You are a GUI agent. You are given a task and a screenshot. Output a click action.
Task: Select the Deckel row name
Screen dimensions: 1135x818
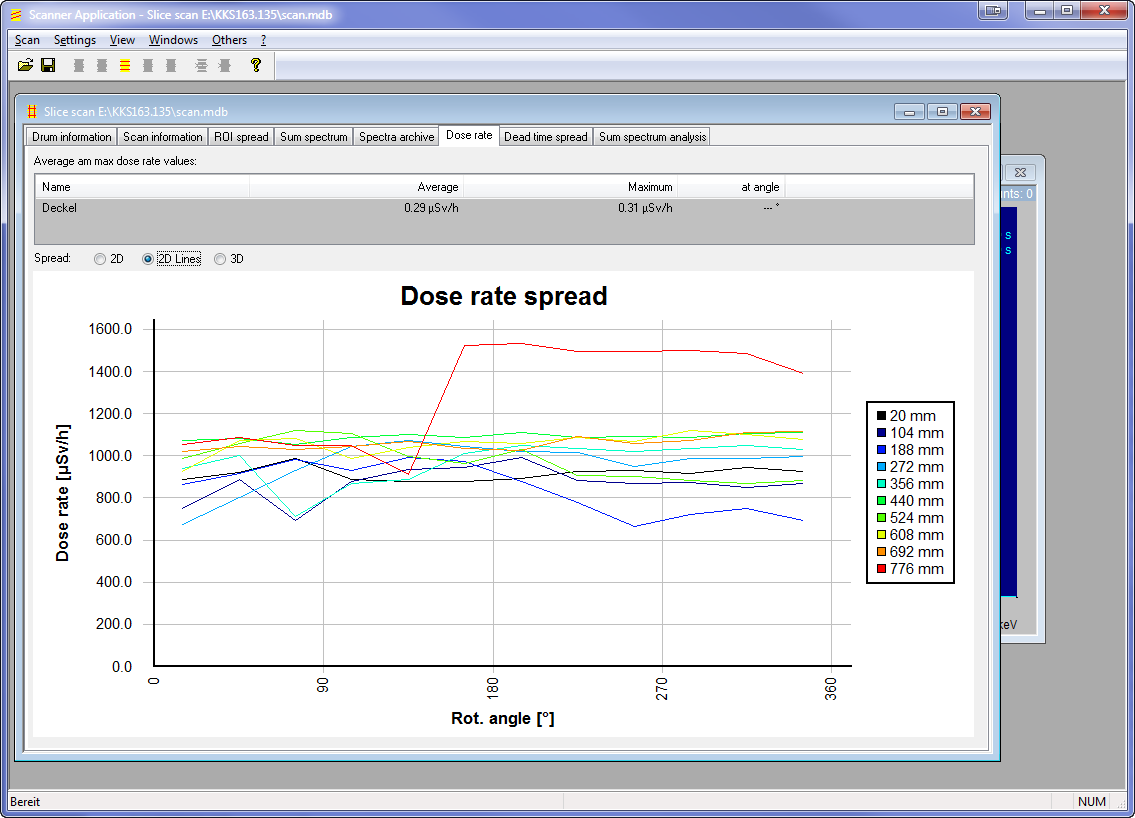tap(59, 208)
